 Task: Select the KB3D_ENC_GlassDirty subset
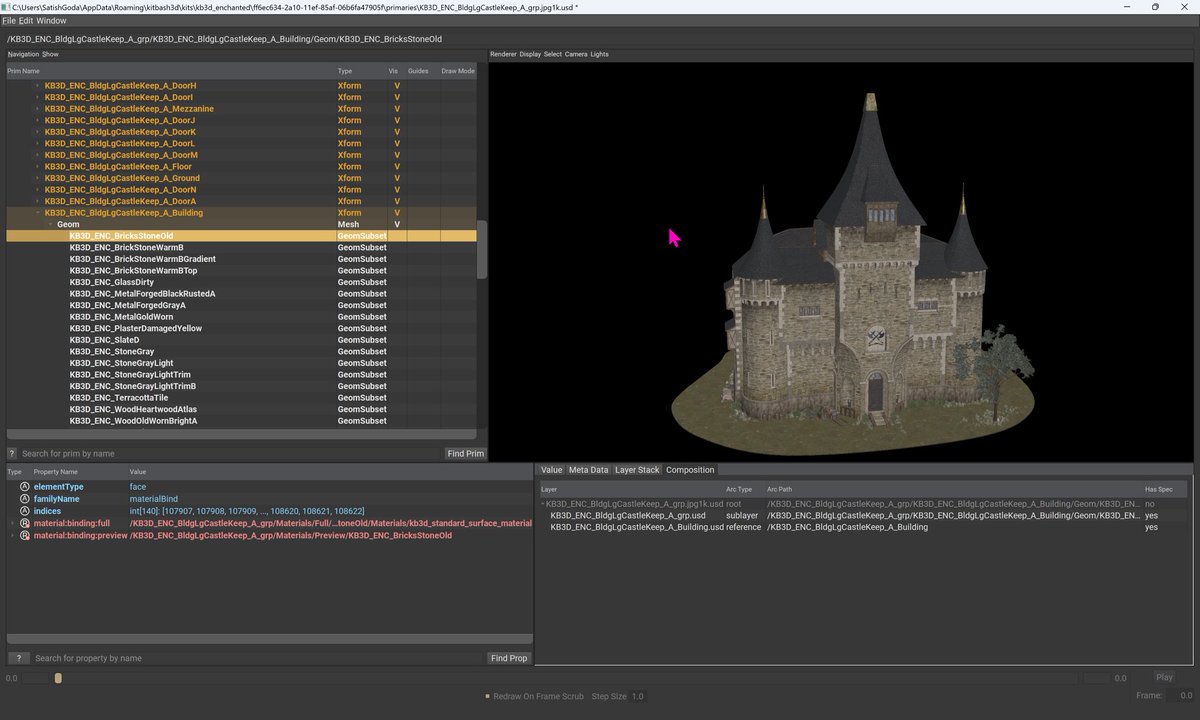coord(112,282)
